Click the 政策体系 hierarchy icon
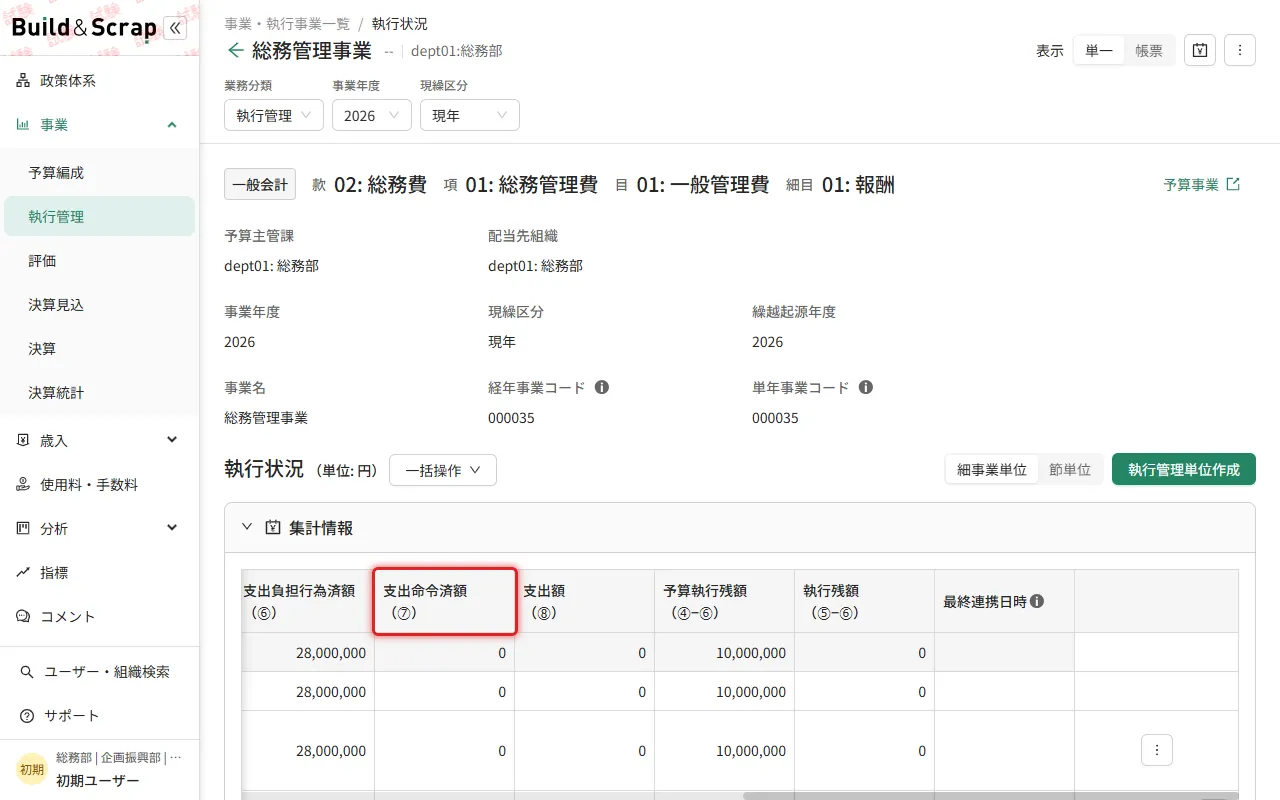 23,81
